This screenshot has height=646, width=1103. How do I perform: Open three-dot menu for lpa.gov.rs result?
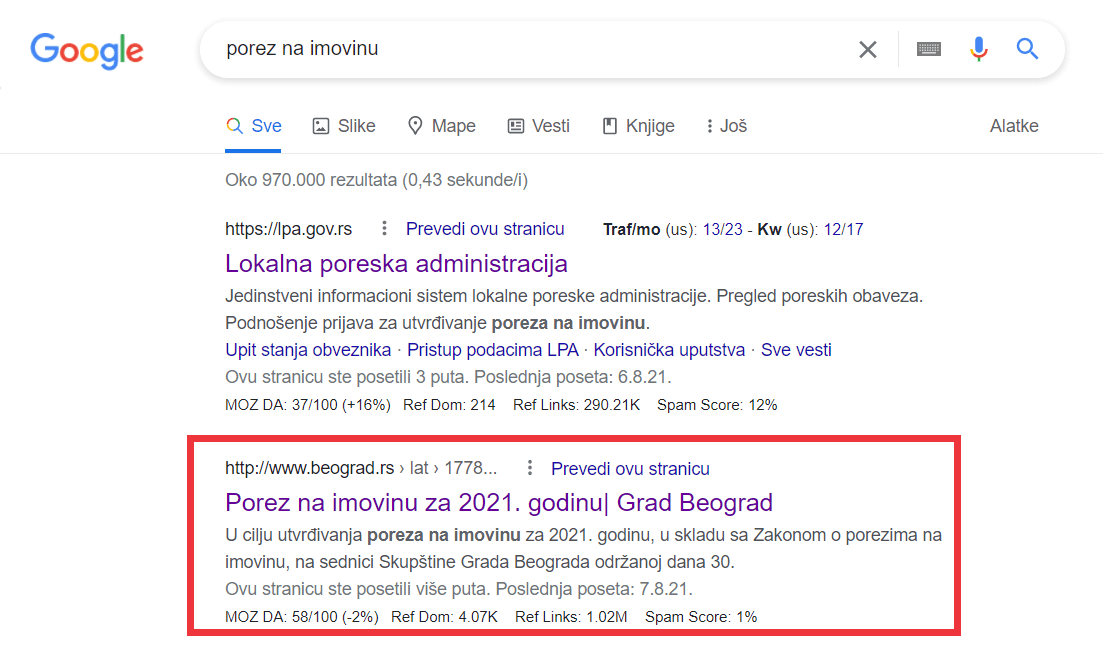(x=384, y=229)
